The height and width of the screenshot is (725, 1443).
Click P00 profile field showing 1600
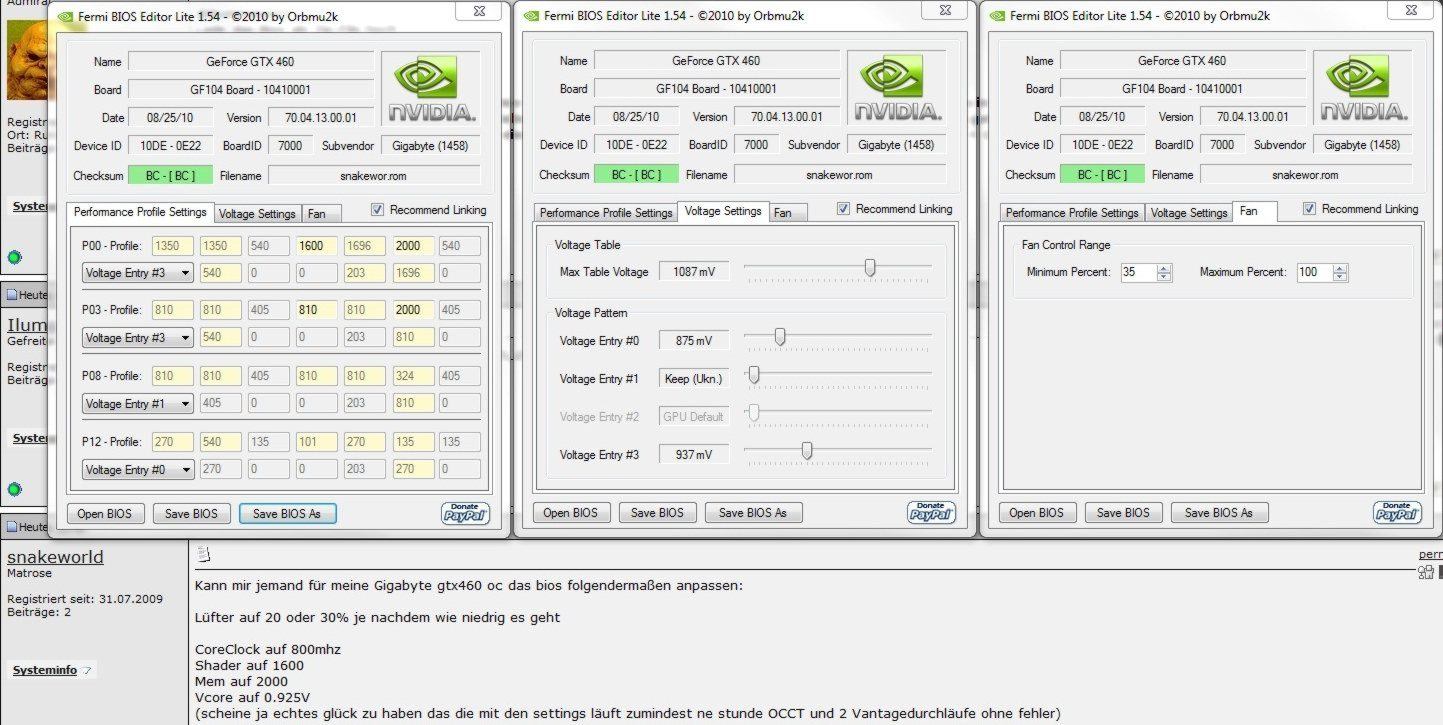tap(317, 246)
